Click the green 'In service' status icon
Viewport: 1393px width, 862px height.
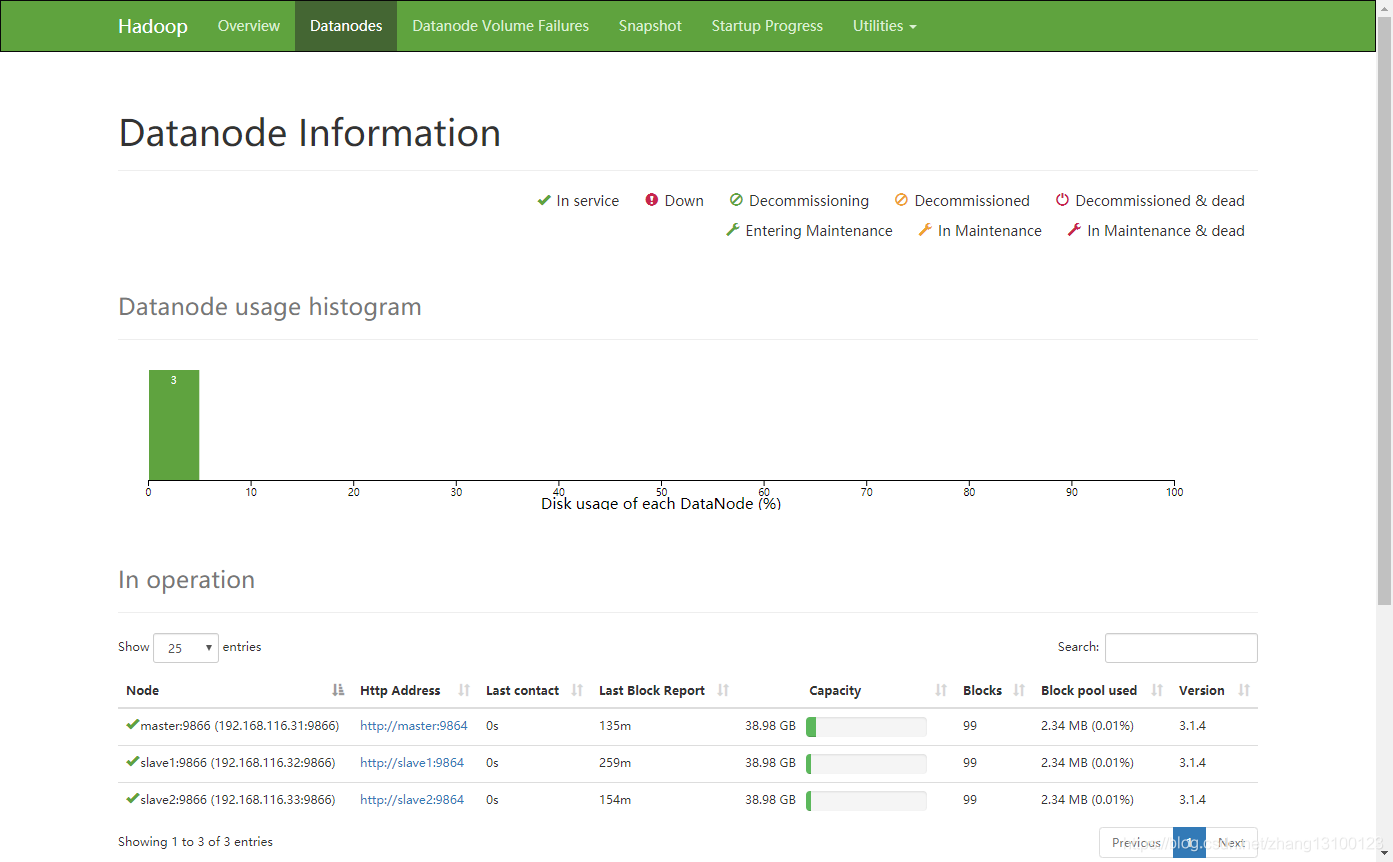545,200
